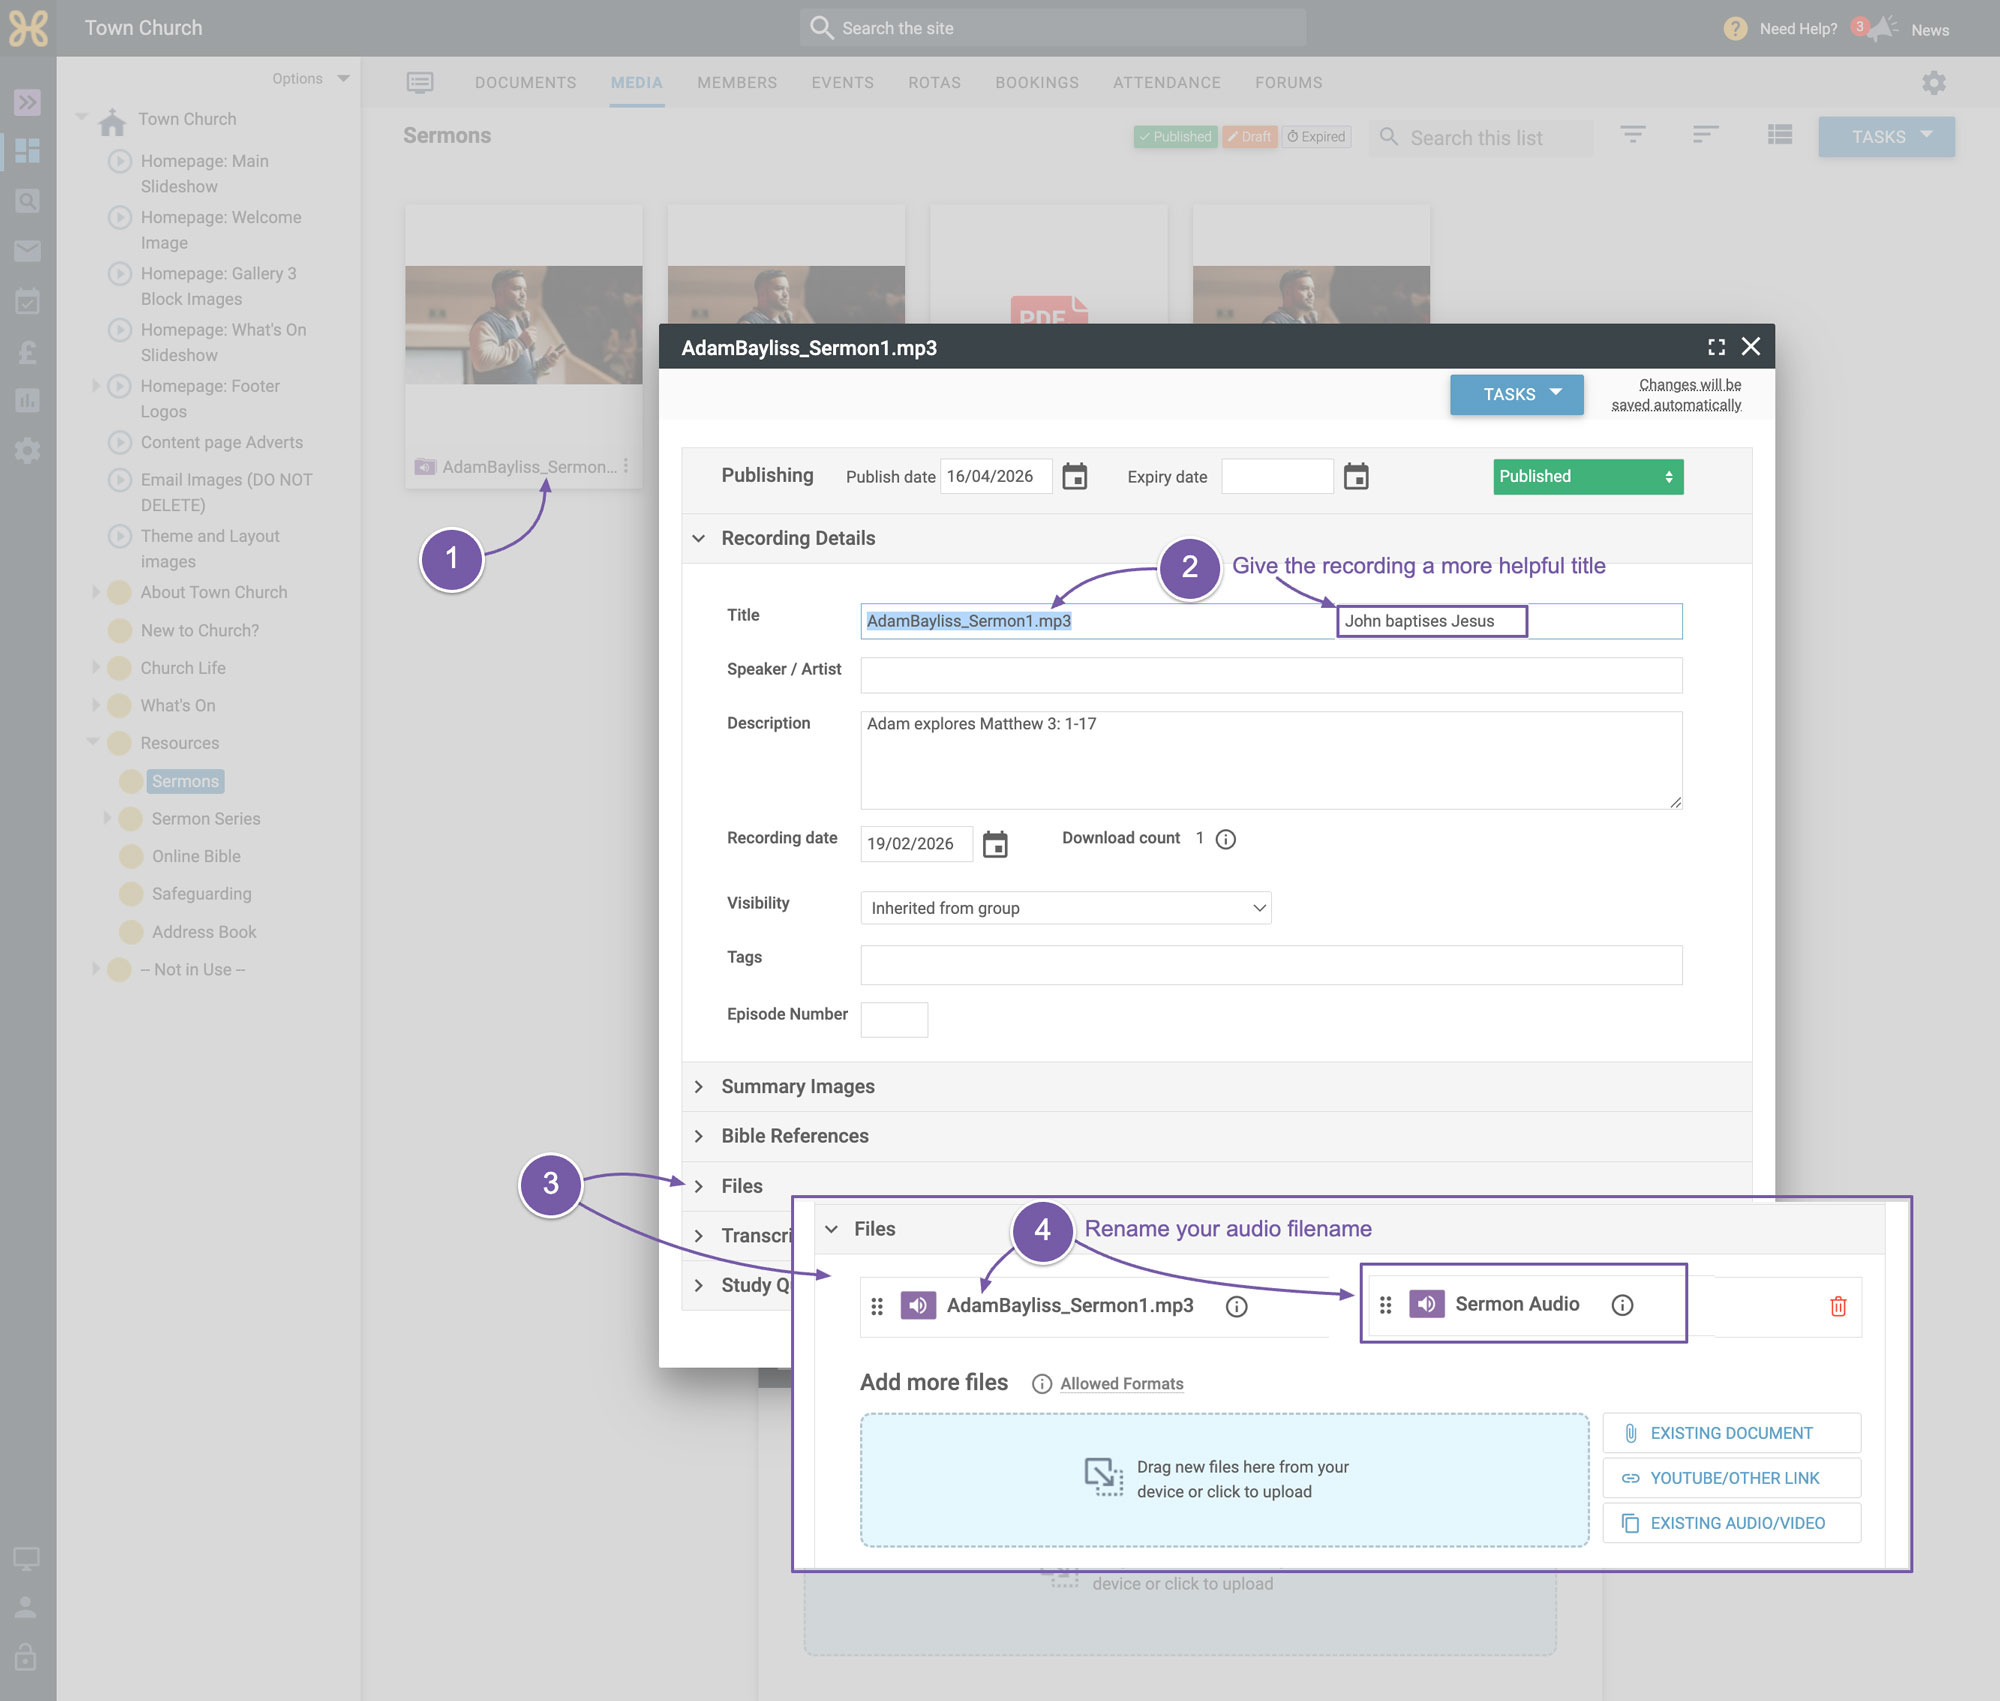Toggle the Draft filter badge
Image resolution: width=2000 pixels, height=1701 pixels.
pos(1250,137)
